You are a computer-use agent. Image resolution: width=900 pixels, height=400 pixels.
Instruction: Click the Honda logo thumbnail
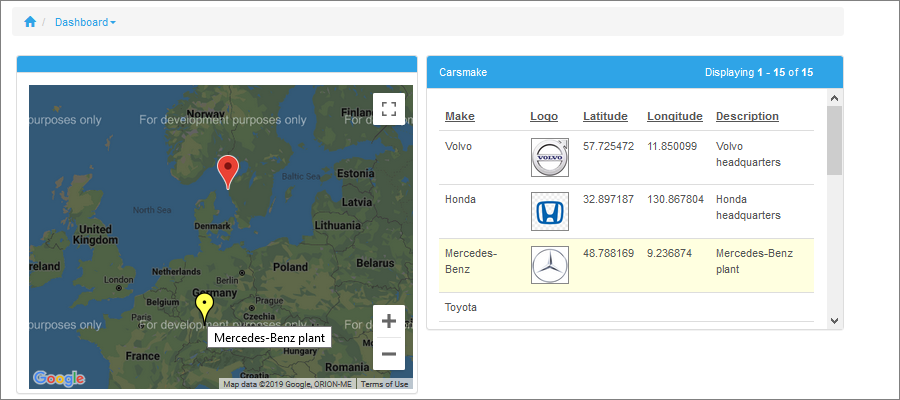click(x=550, y=211)
